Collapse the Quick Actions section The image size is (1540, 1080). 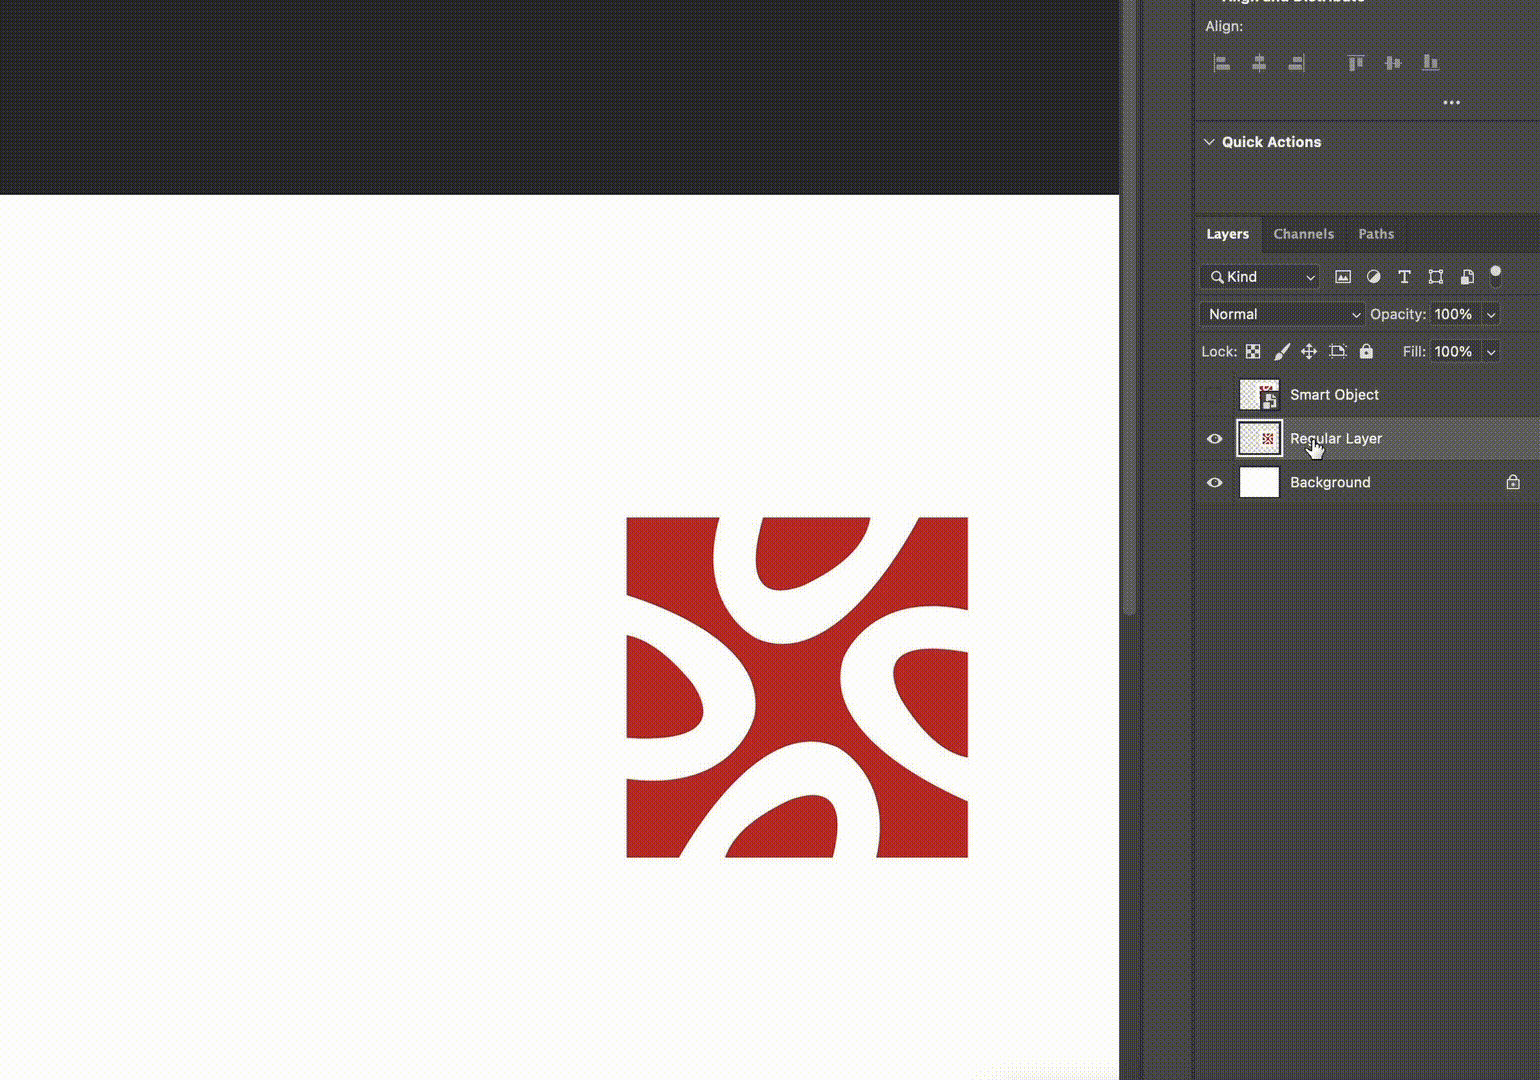coord(1209,142)
